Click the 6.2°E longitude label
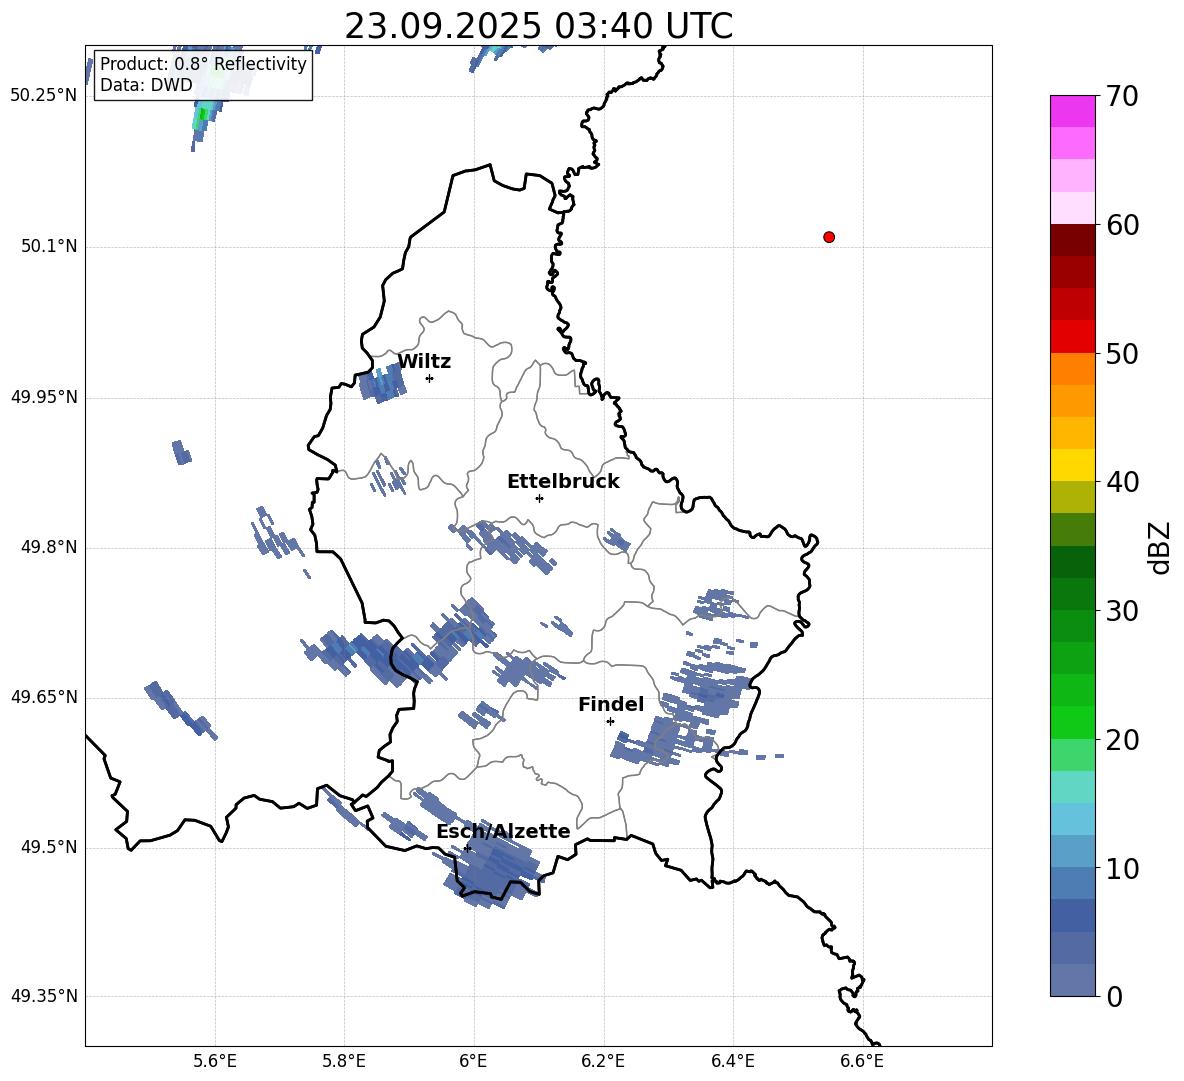Image resolution: width=1184 pixels, height=1081 pixels. click(603, 1061)
